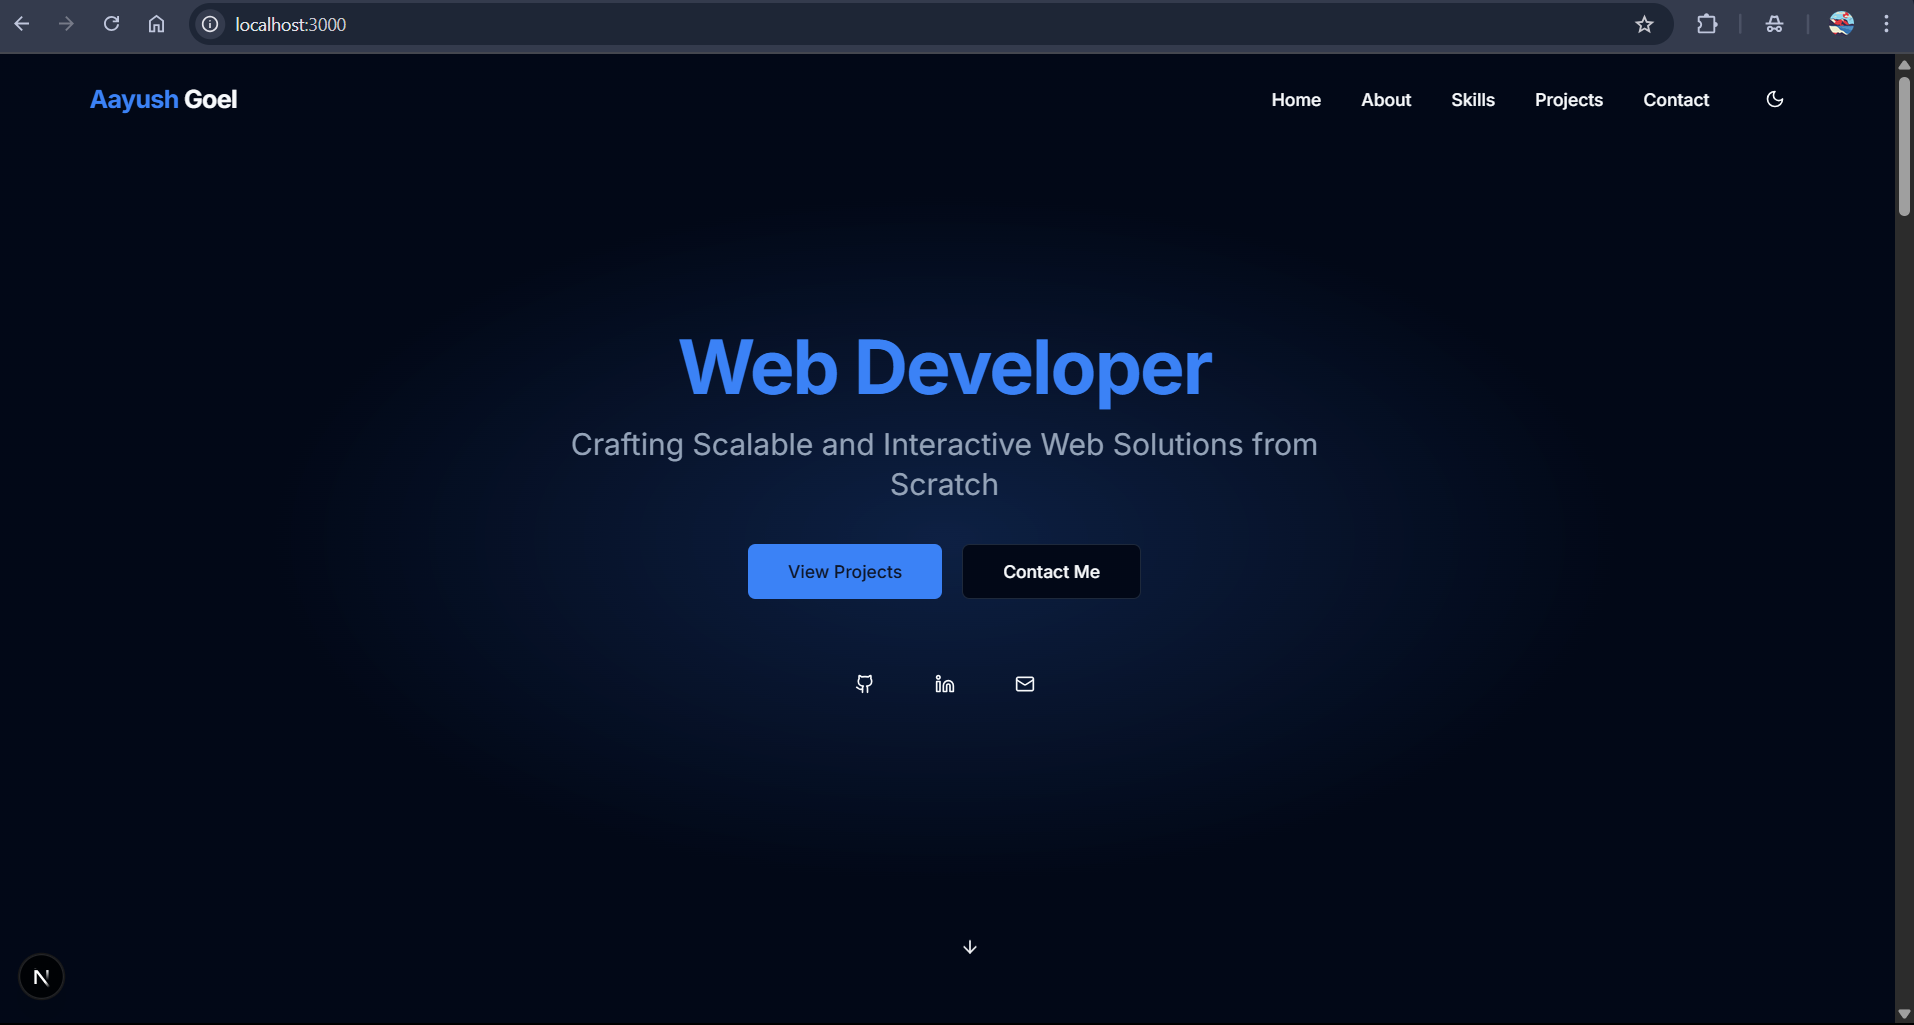
Task: Click the browser home icon
Action: pos(156,23)
